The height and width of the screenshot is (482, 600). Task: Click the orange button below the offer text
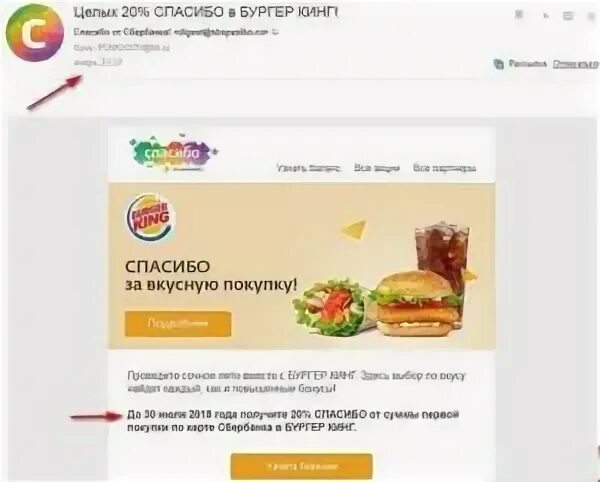(x=302, y=466)
